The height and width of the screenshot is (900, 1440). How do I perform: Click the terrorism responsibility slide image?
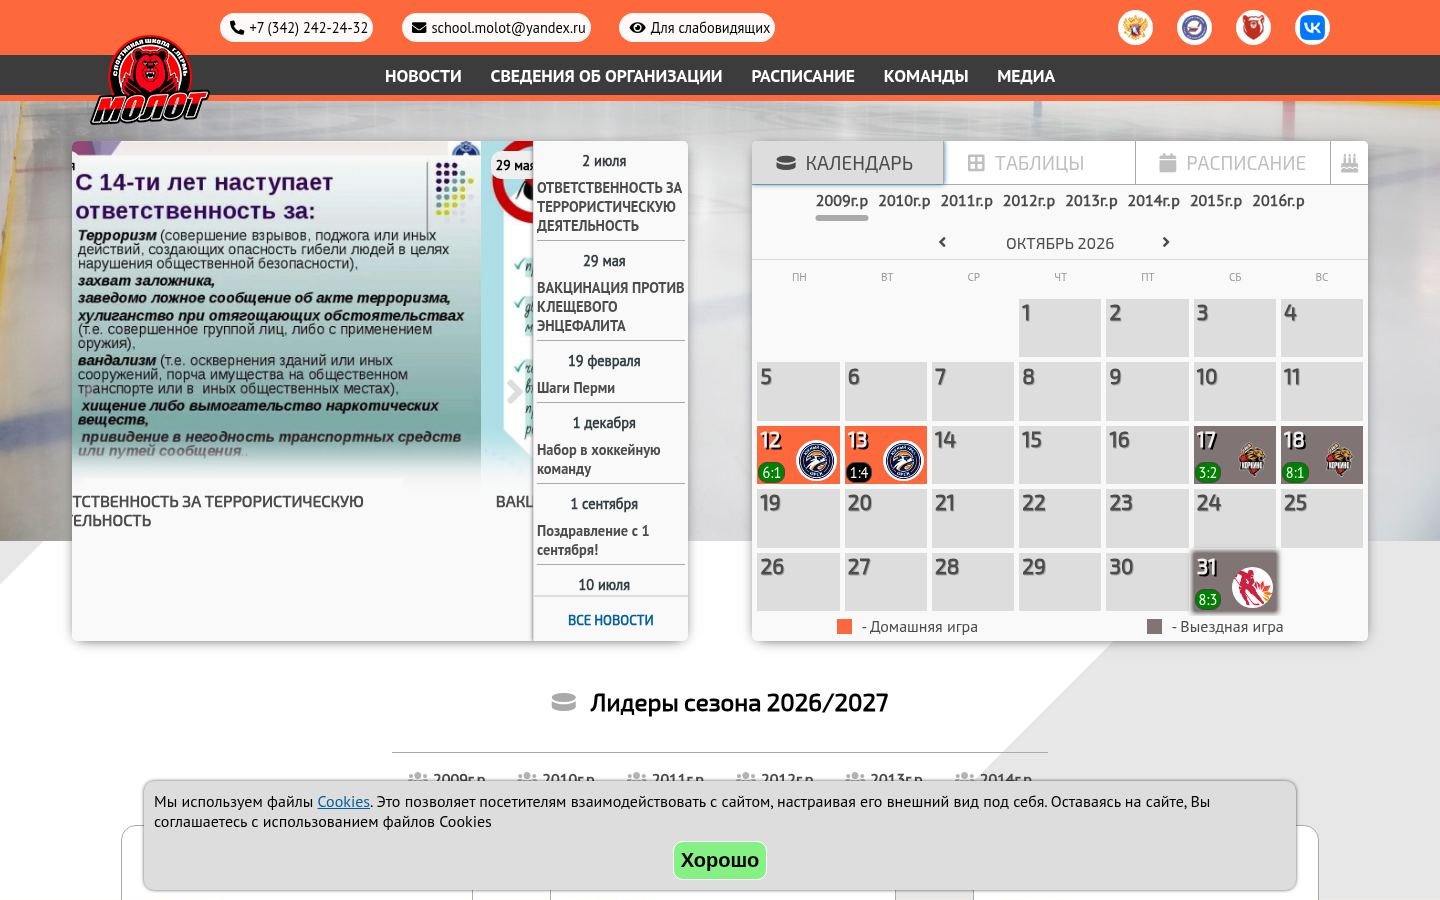(x=277, y=315)
